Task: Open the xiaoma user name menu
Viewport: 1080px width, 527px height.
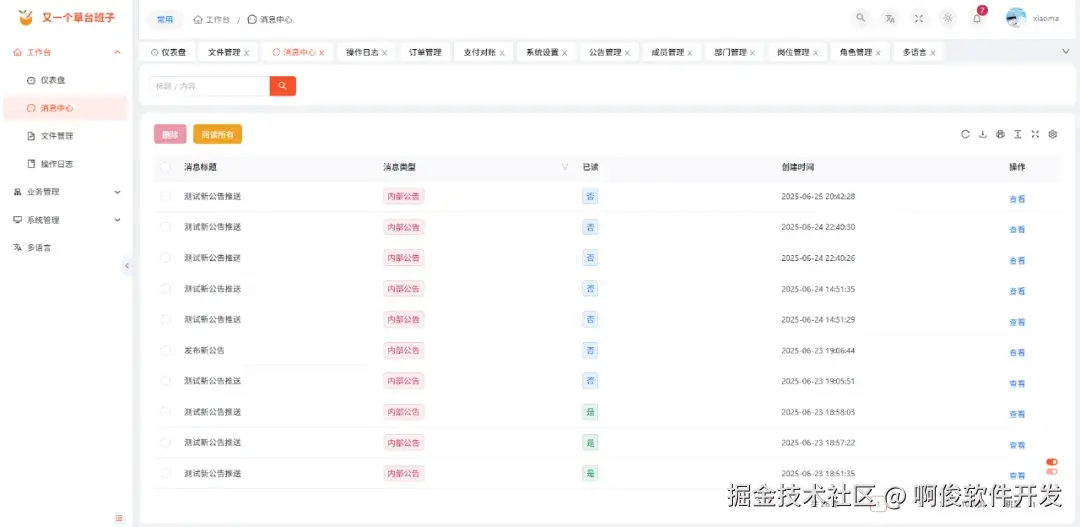Action: click(x=1046, y=19)
